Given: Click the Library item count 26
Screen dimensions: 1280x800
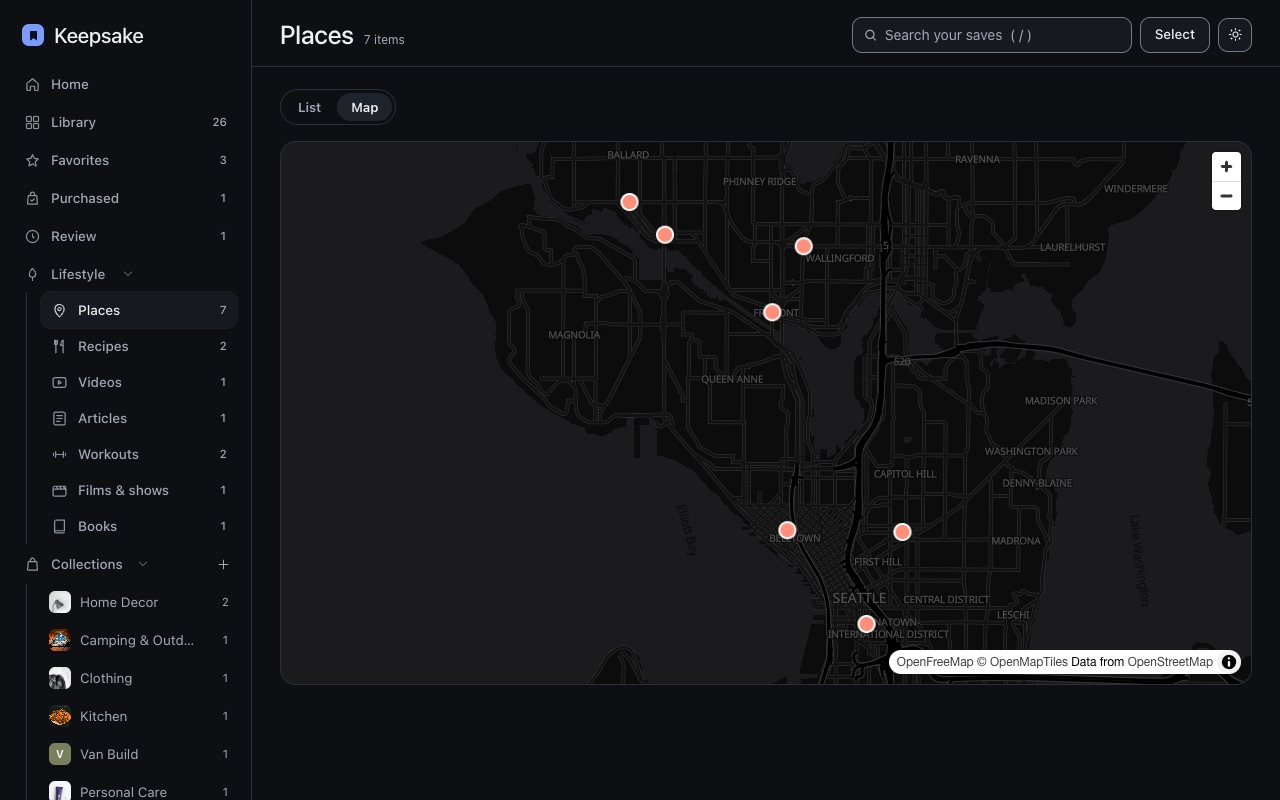Looking at the screenshot, I should [x=219, y=123].
